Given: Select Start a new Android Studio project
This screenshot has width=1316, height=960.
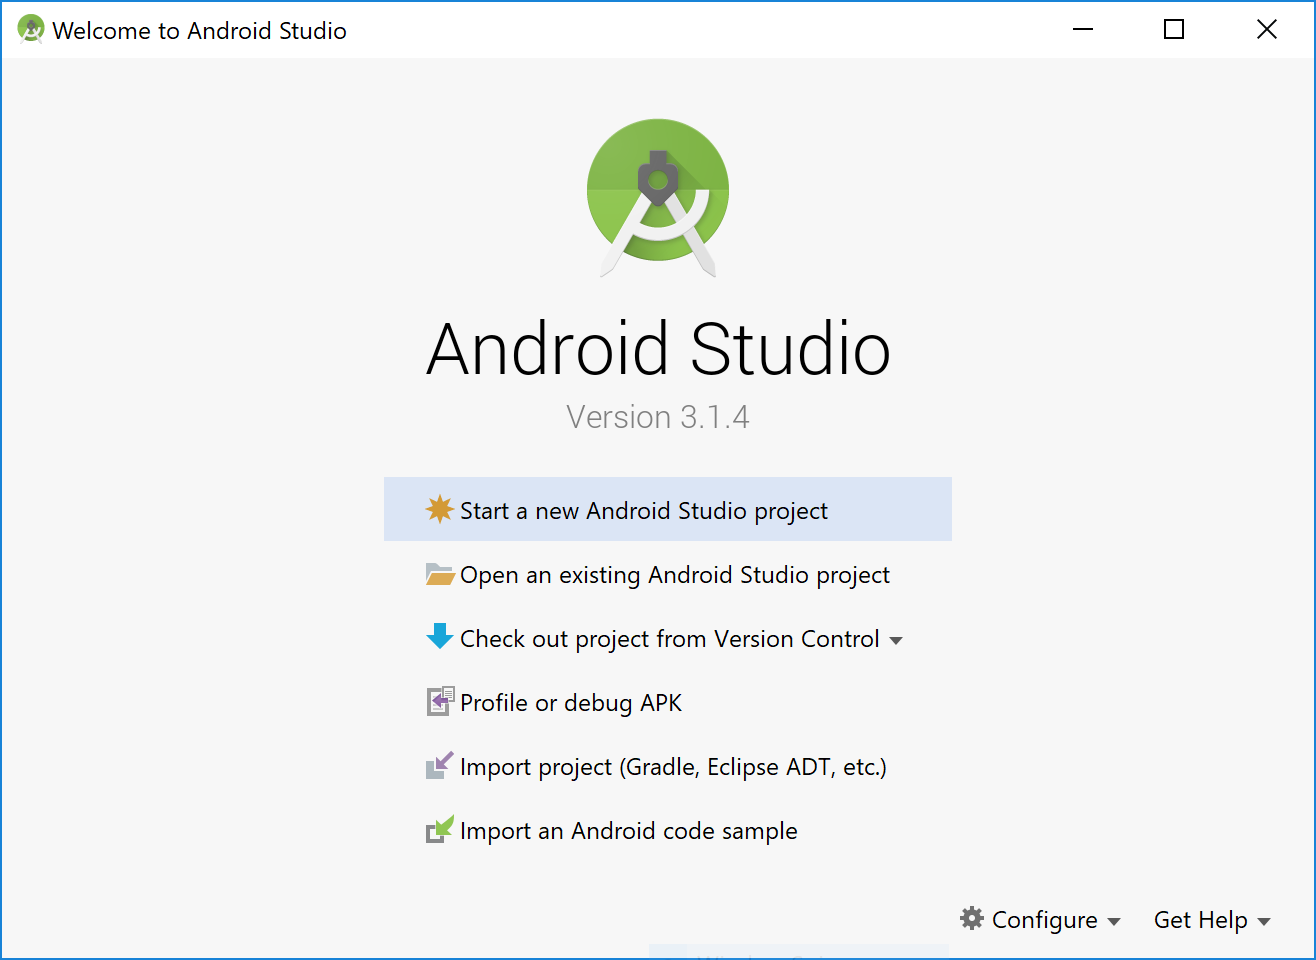Looking at the screenshot, I should point(643,510).
